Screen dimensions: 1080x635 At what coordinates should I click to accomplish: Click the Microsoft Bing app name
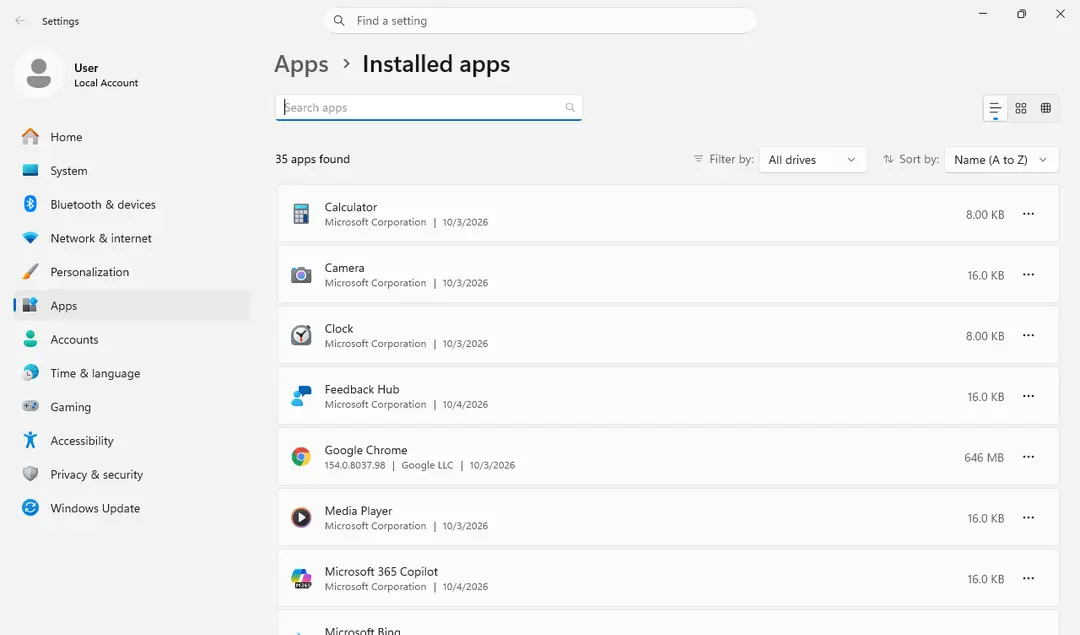[x=362, y=630]
